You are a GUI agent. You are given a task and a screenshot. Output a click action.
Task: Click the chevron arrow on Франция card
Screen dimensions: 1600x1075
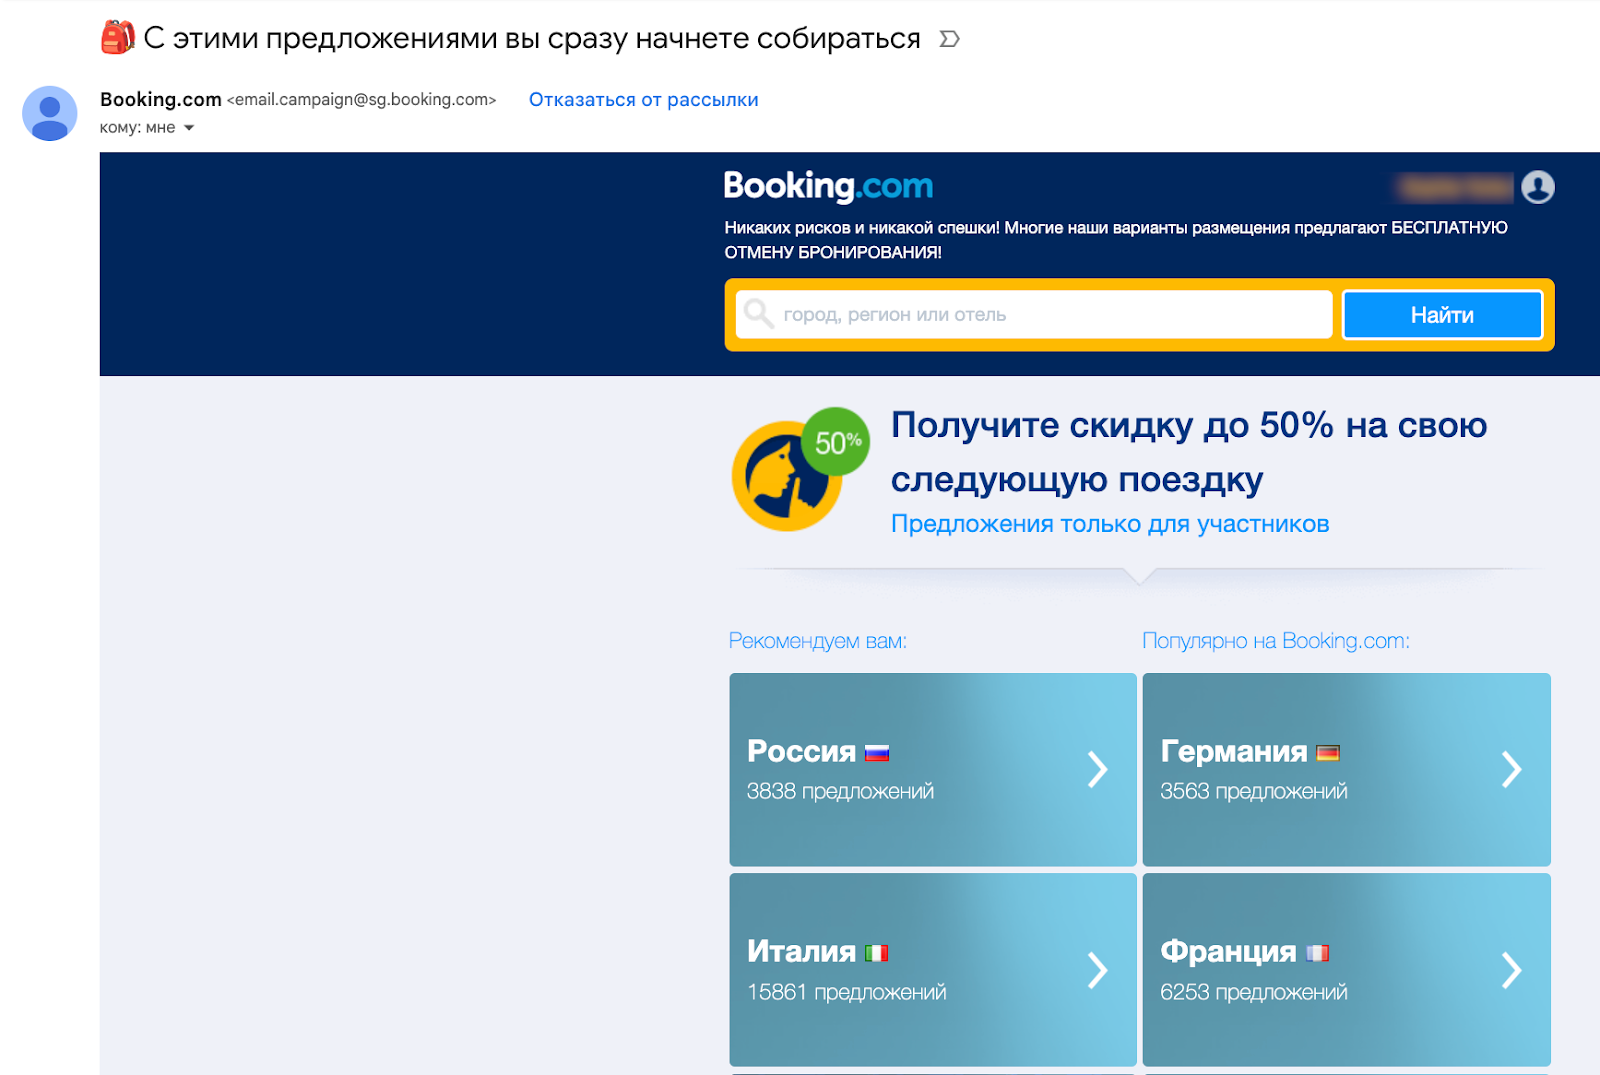point(1511,969)
